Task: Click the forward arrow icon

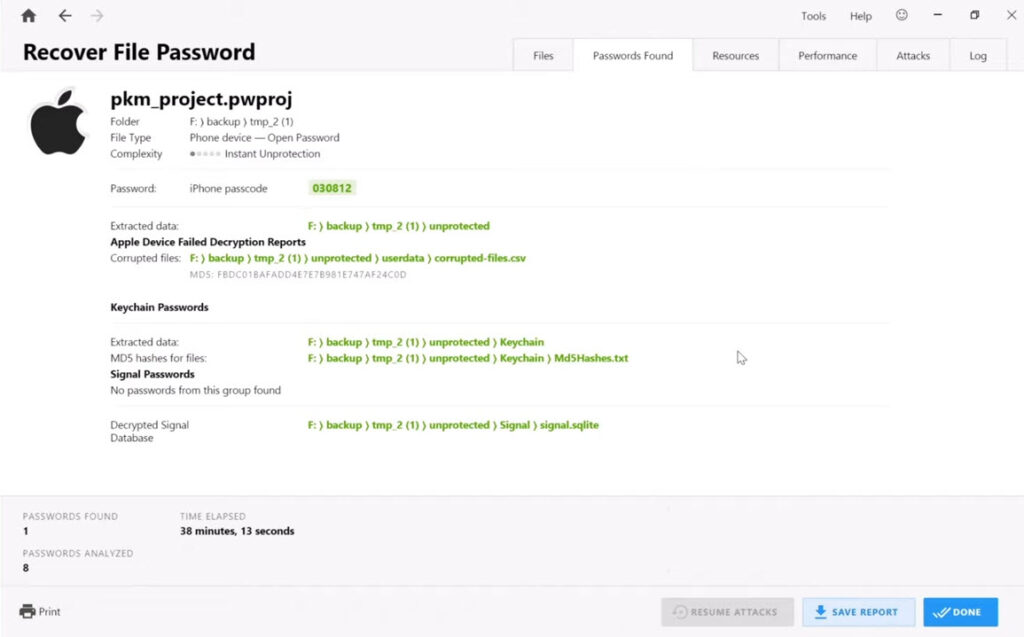Action: pyautogui.click(x=97, y=16)
